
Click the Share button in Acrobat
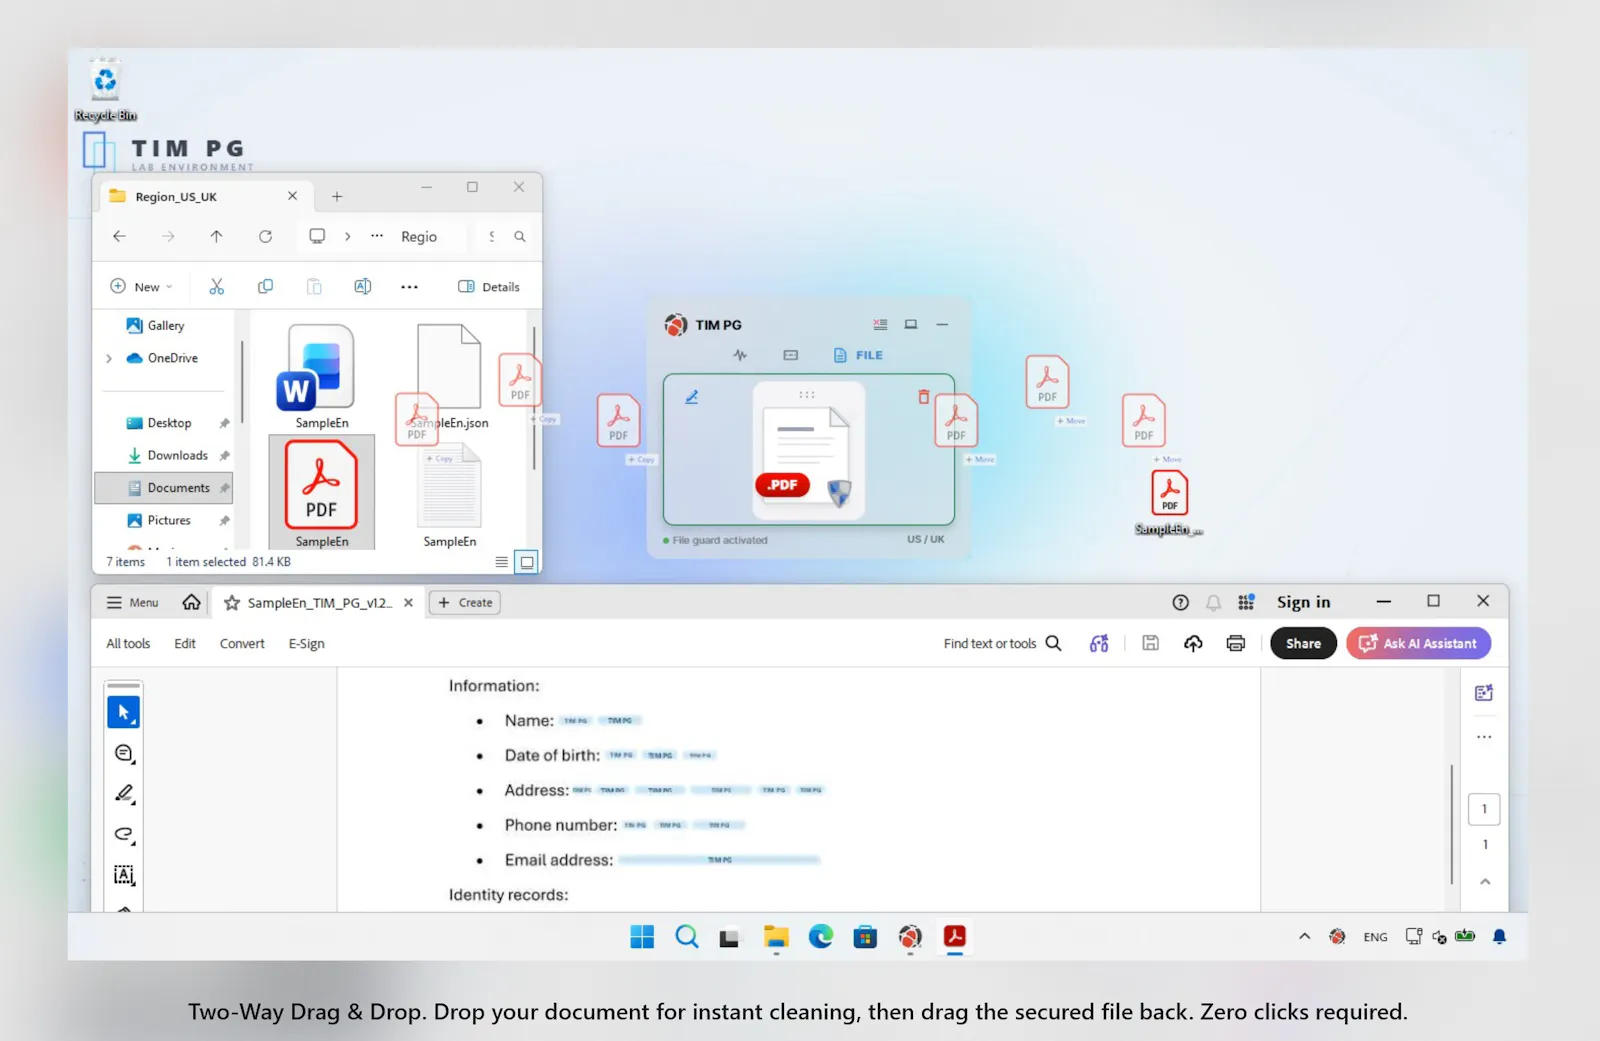(1303, 644)
